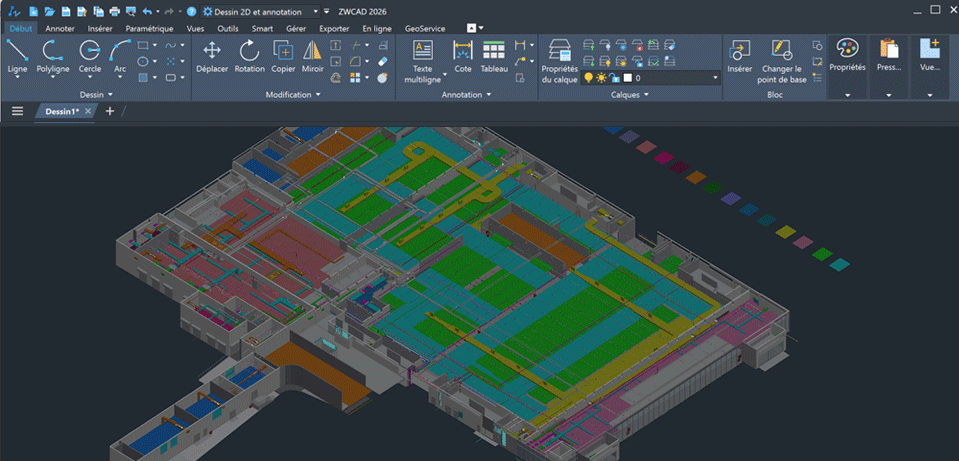Open hamburger menu left of Dessin1
This screenshot has width=959, height=461.
tap(18, 111)
